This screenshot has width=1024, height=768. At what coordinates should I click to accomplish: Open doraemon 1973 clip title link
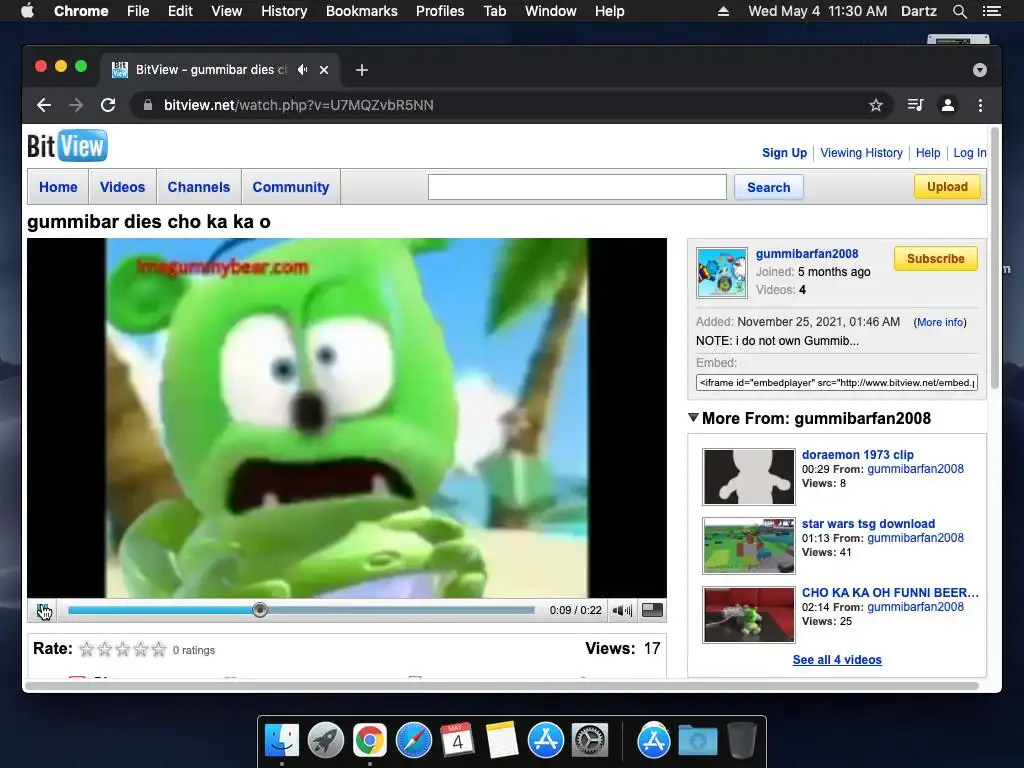point(857,455)
